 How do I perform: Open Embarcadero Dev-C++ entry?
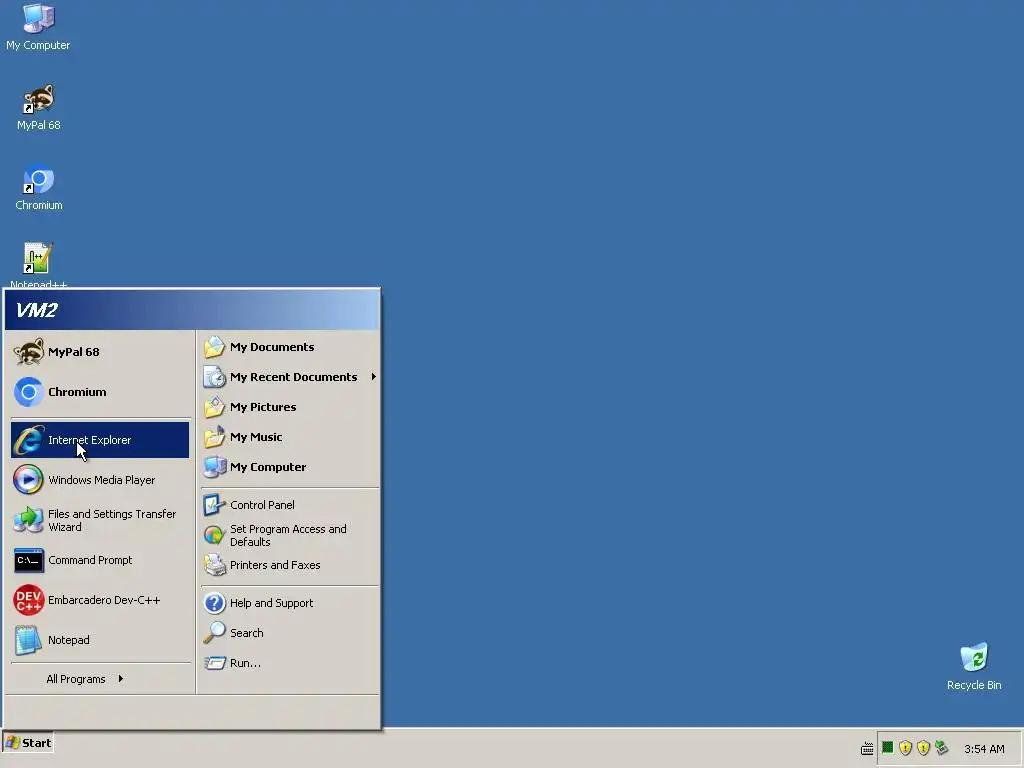(x=100, y=600)
